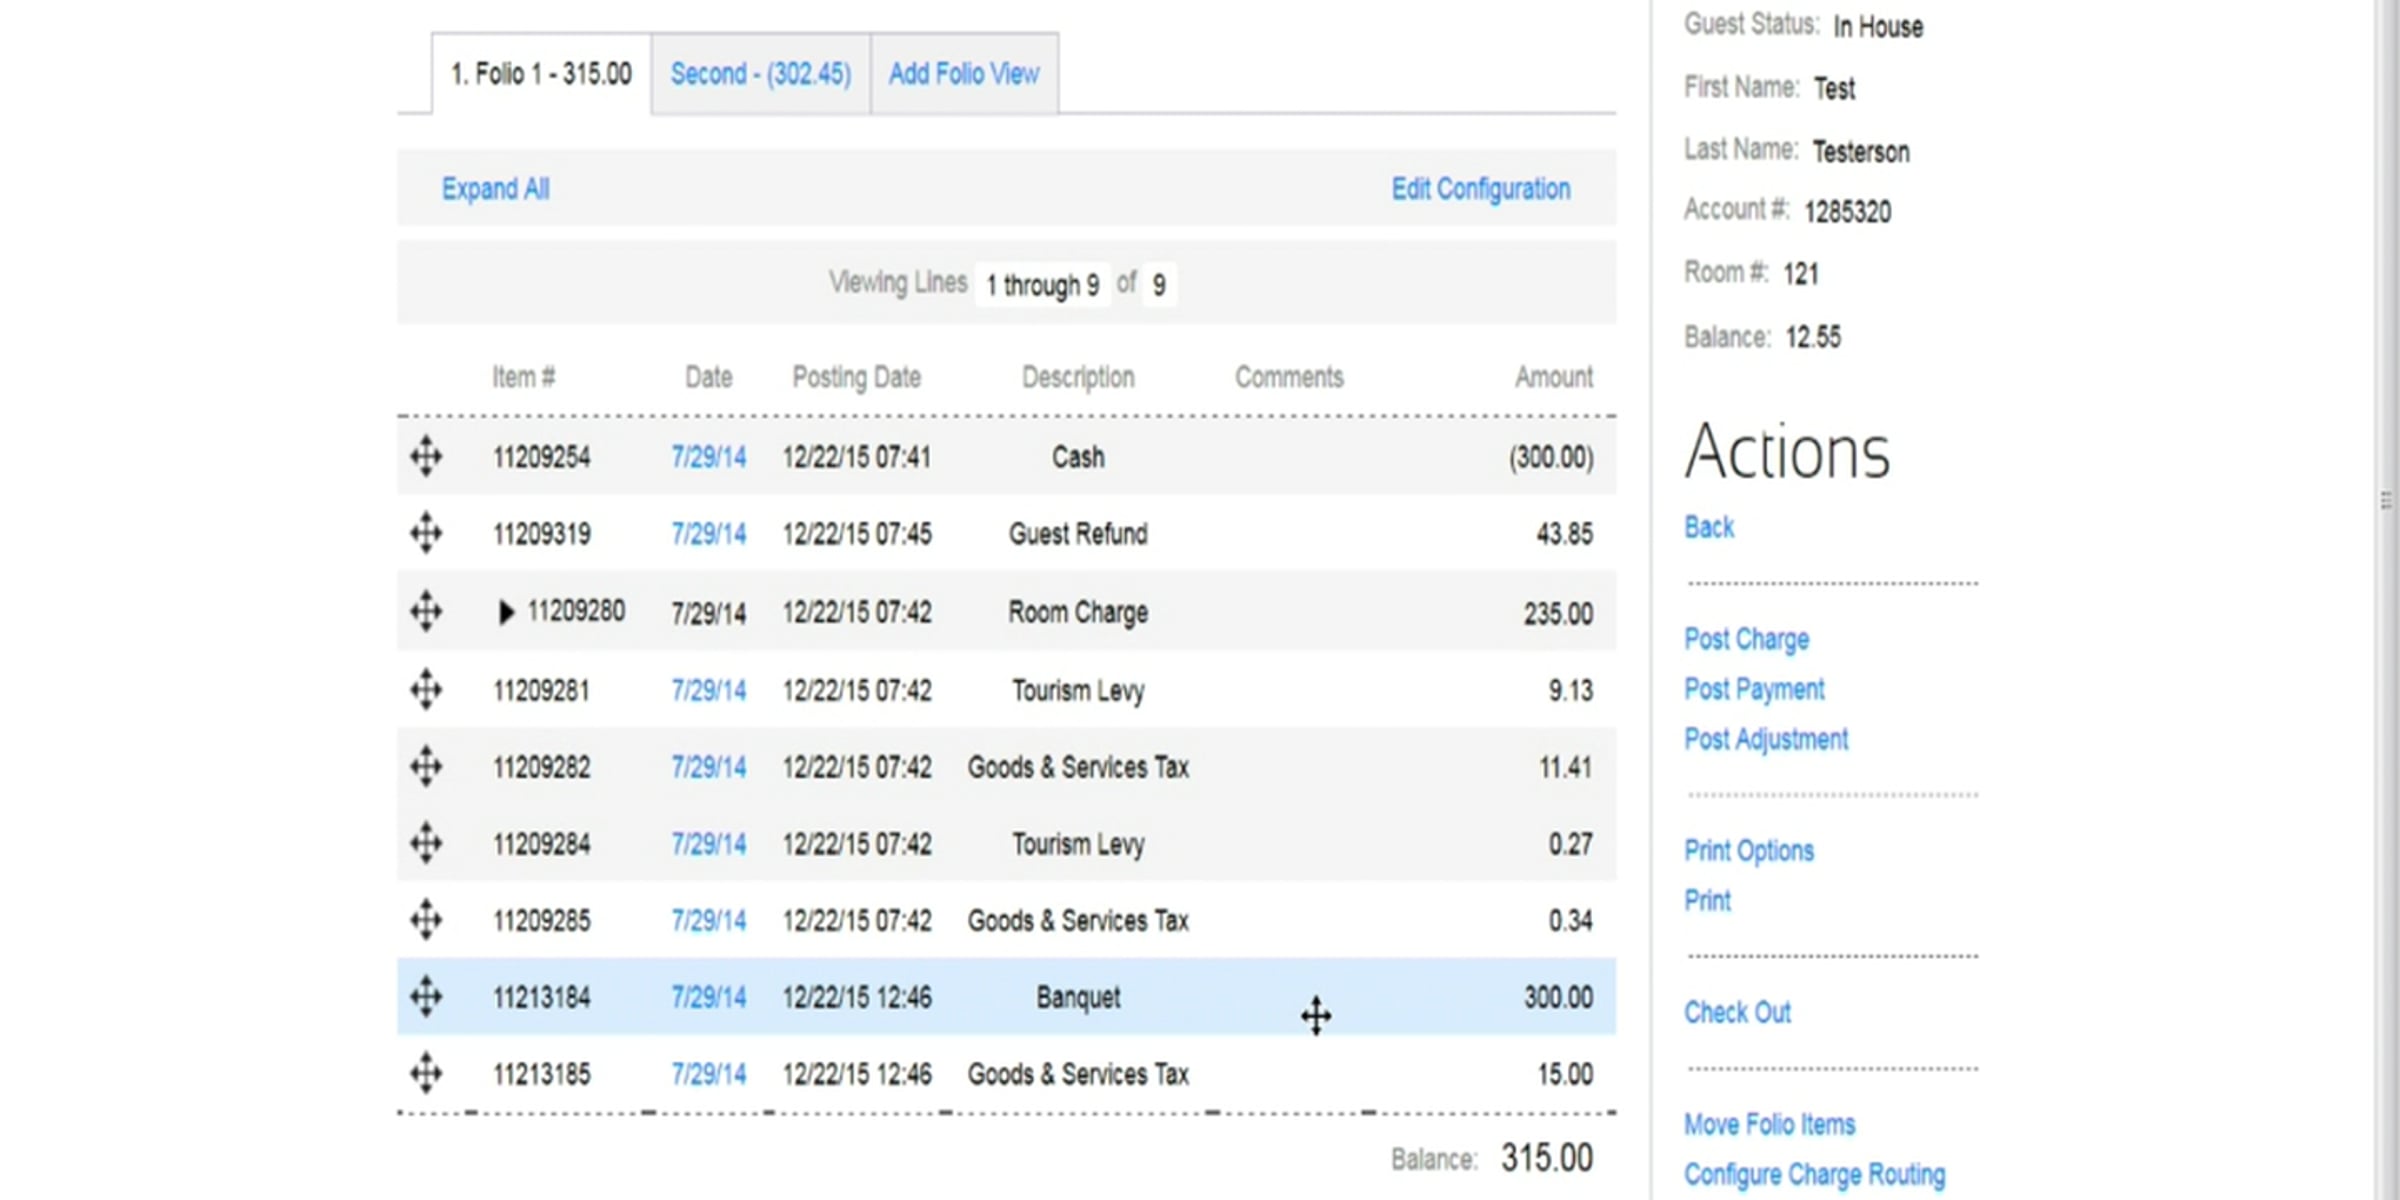Click Expand All link
This screenshot has height=1200, width=2400.
495,189
